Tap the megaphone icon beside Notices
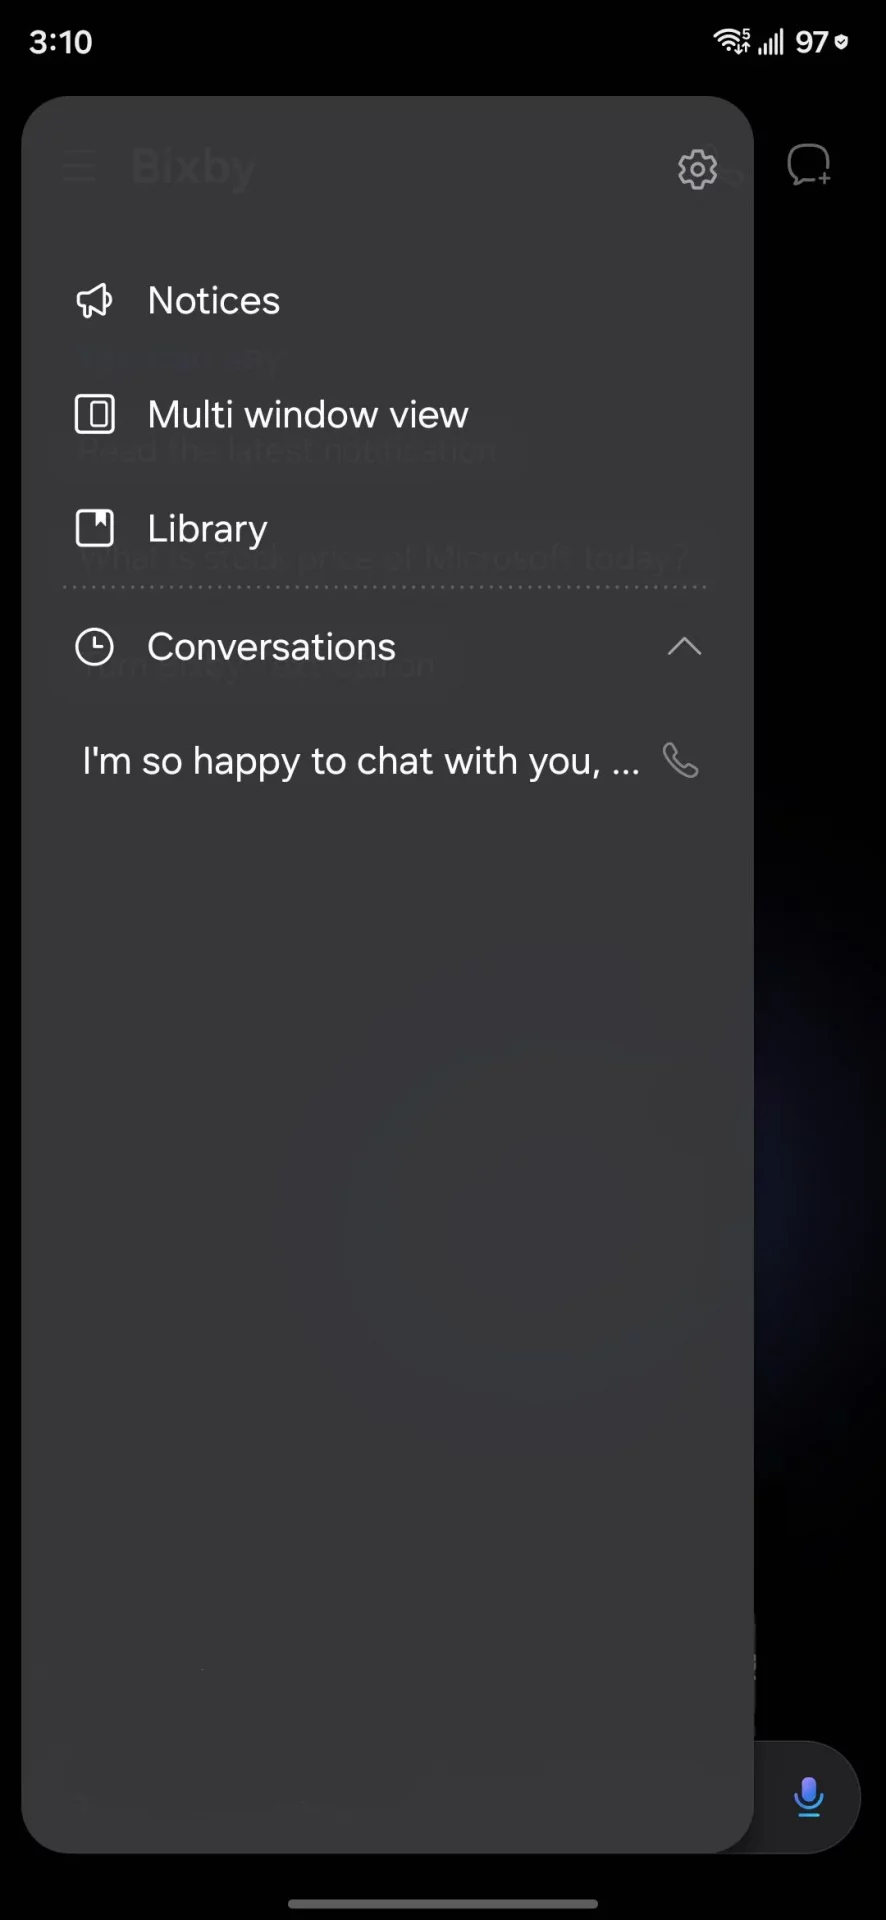Viewport: 886px width, 1920px height. click(95, 300)
